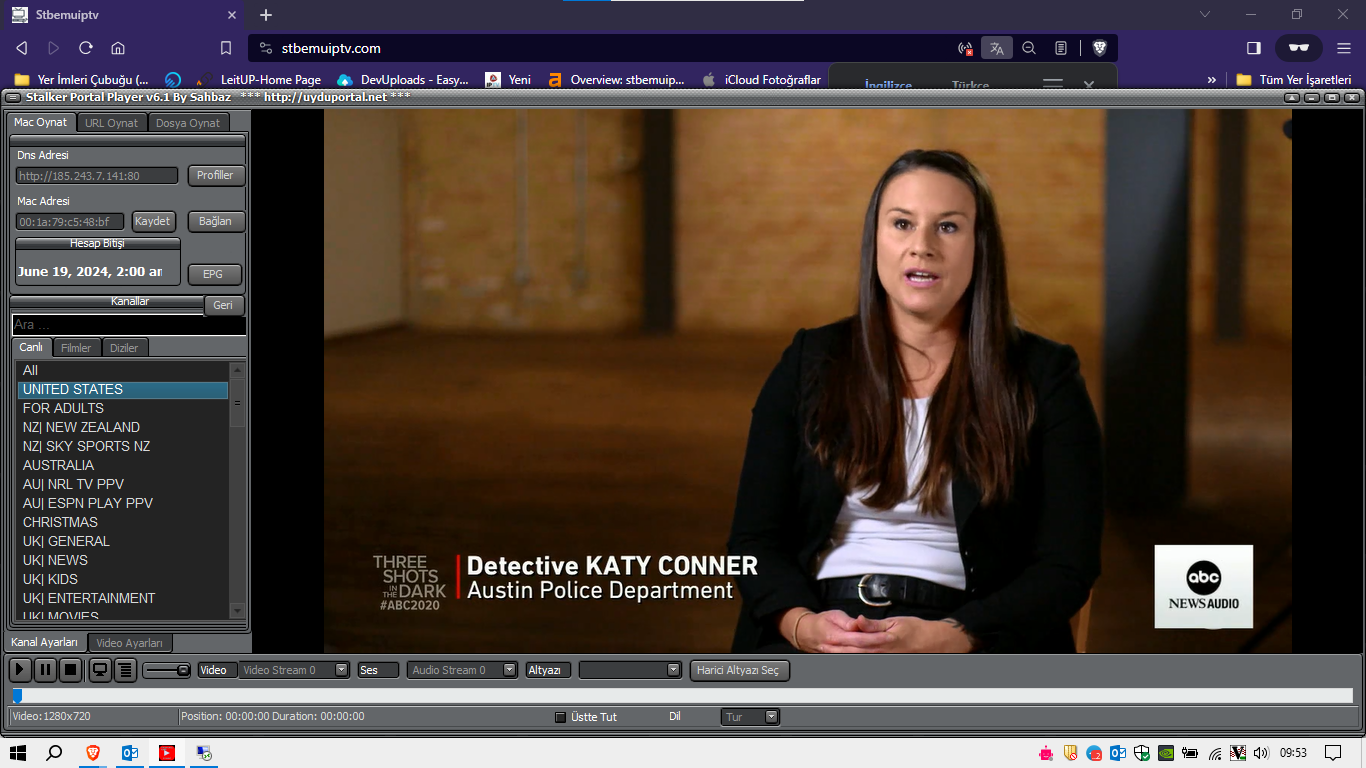Start playback with the Play button
Viewport: 1366px width, 768px height.
point(20,670)
